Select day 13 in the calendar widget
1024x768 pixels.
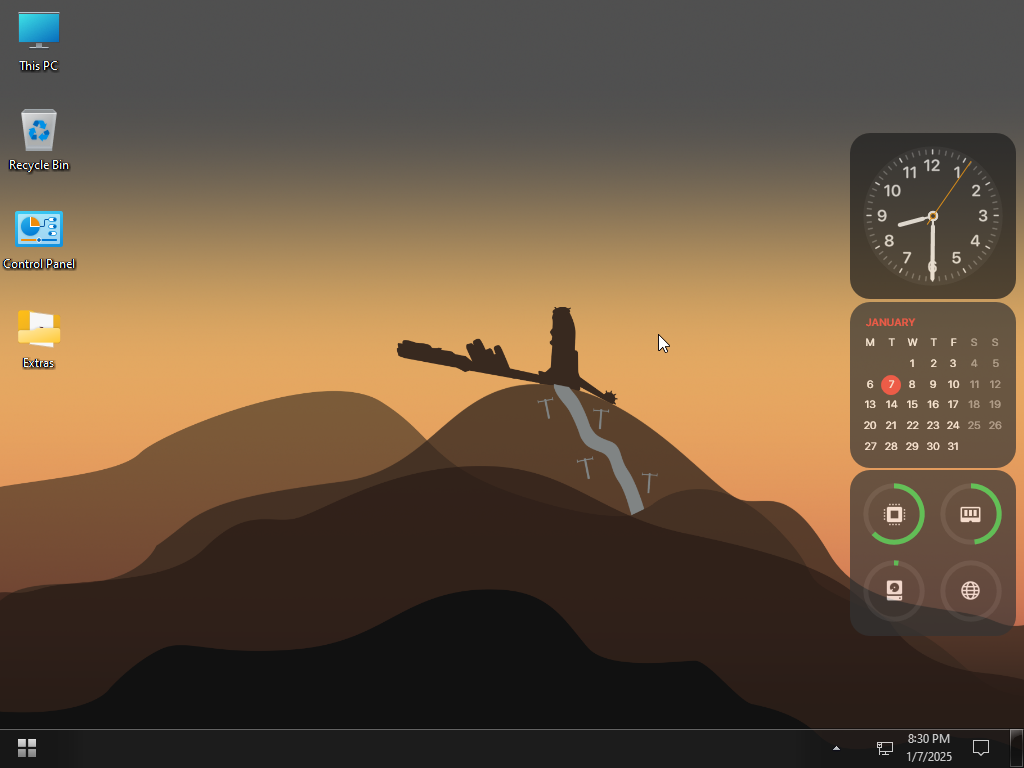tap(870, 405)
